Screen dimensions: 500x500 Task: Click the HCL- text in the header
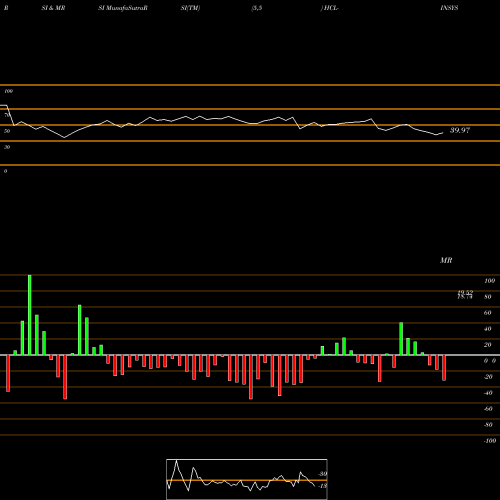click(331, 8)
